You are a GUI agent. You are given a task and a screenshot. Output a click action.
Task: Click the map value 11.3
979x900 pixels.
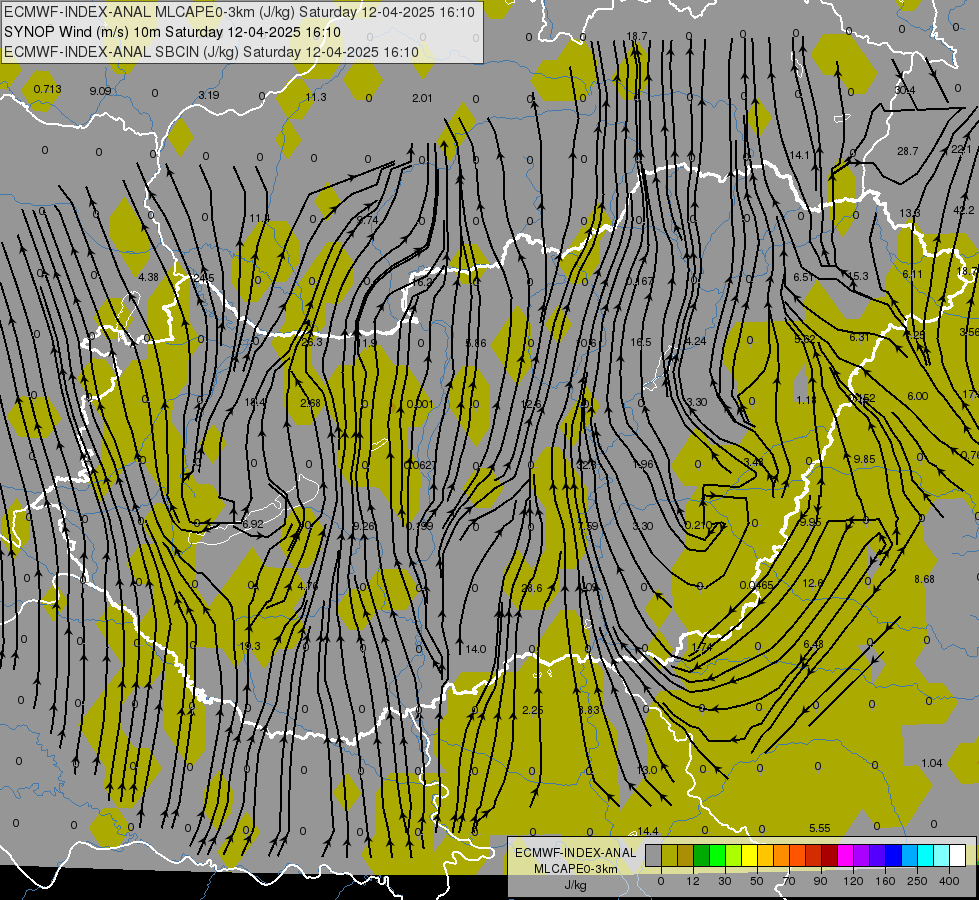pyautogui.click(x=316, y=97)
